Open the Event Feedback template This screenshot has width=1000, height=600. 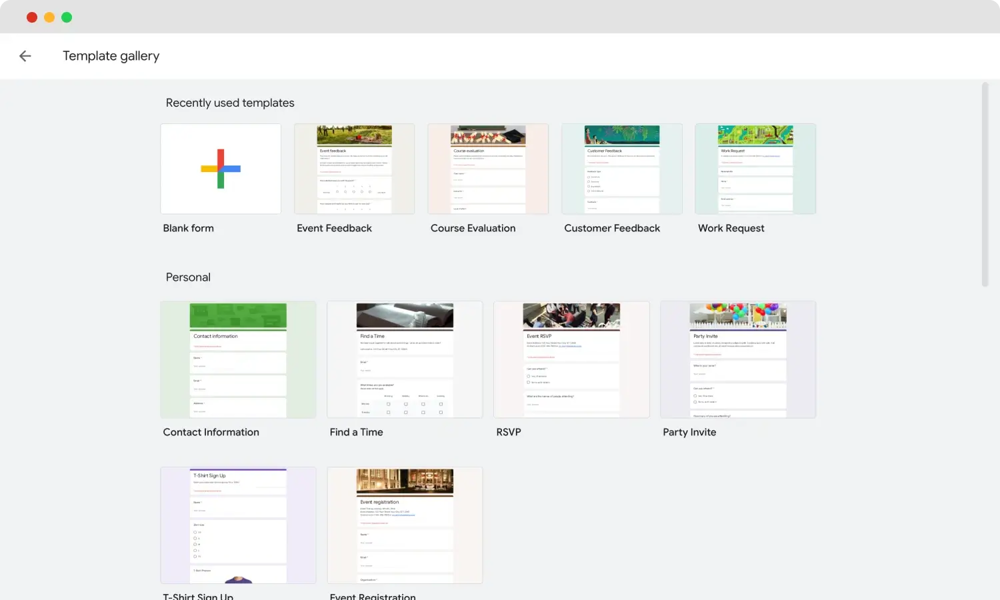(x=354, y=168)
